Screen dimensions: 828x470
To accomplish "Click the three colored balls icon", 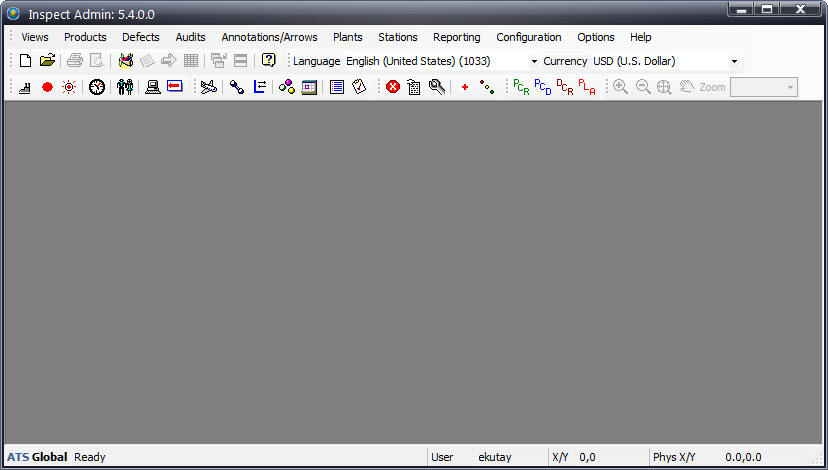I will tap(287, 87).
